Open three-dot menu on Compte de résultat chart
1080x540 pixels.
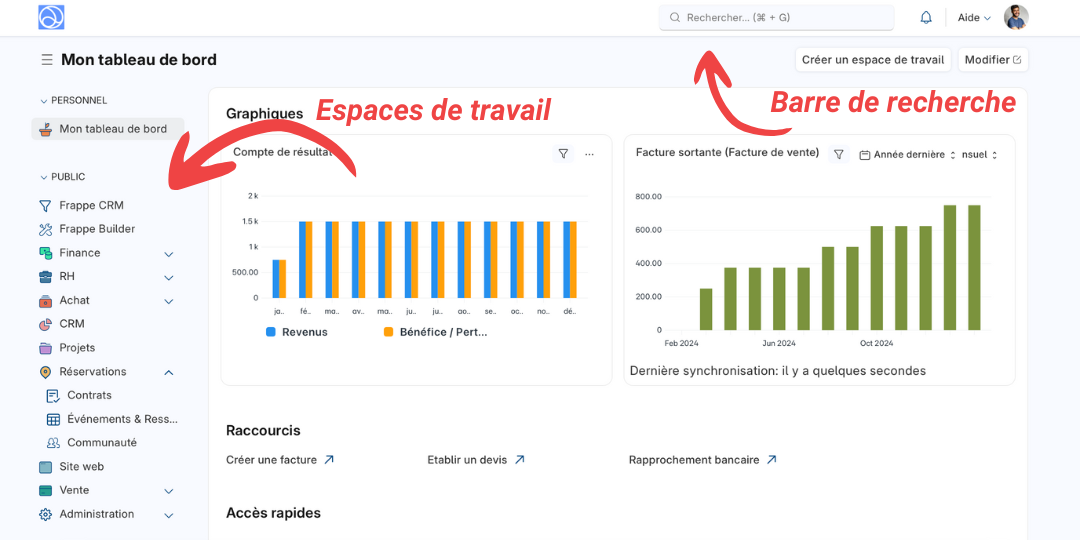click(589, 154)
